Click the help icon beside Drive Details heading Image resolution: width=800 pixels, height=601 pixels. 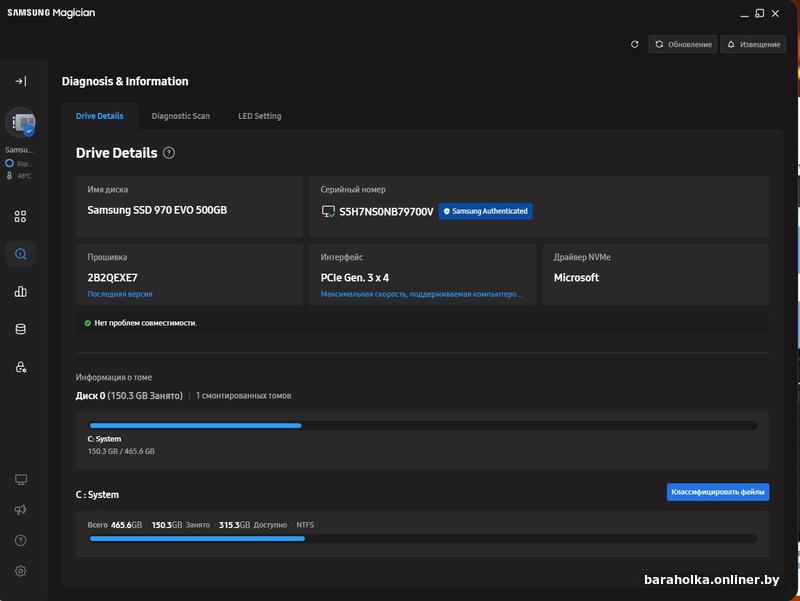click(169, 153)
